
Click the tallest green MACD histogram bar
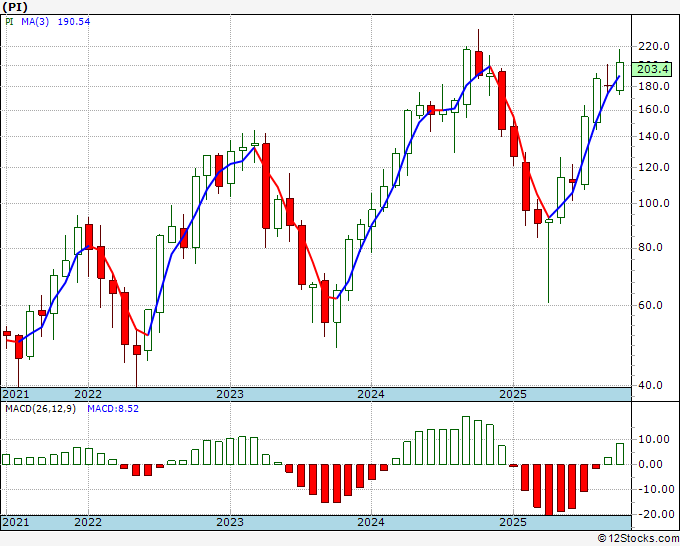(466, 441)
